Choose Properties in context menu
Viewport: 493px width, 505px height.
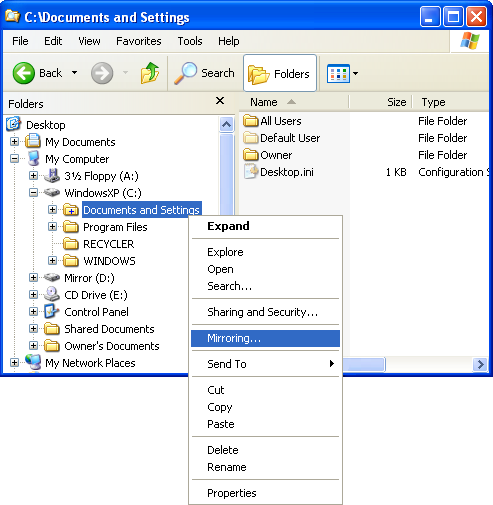265,493
